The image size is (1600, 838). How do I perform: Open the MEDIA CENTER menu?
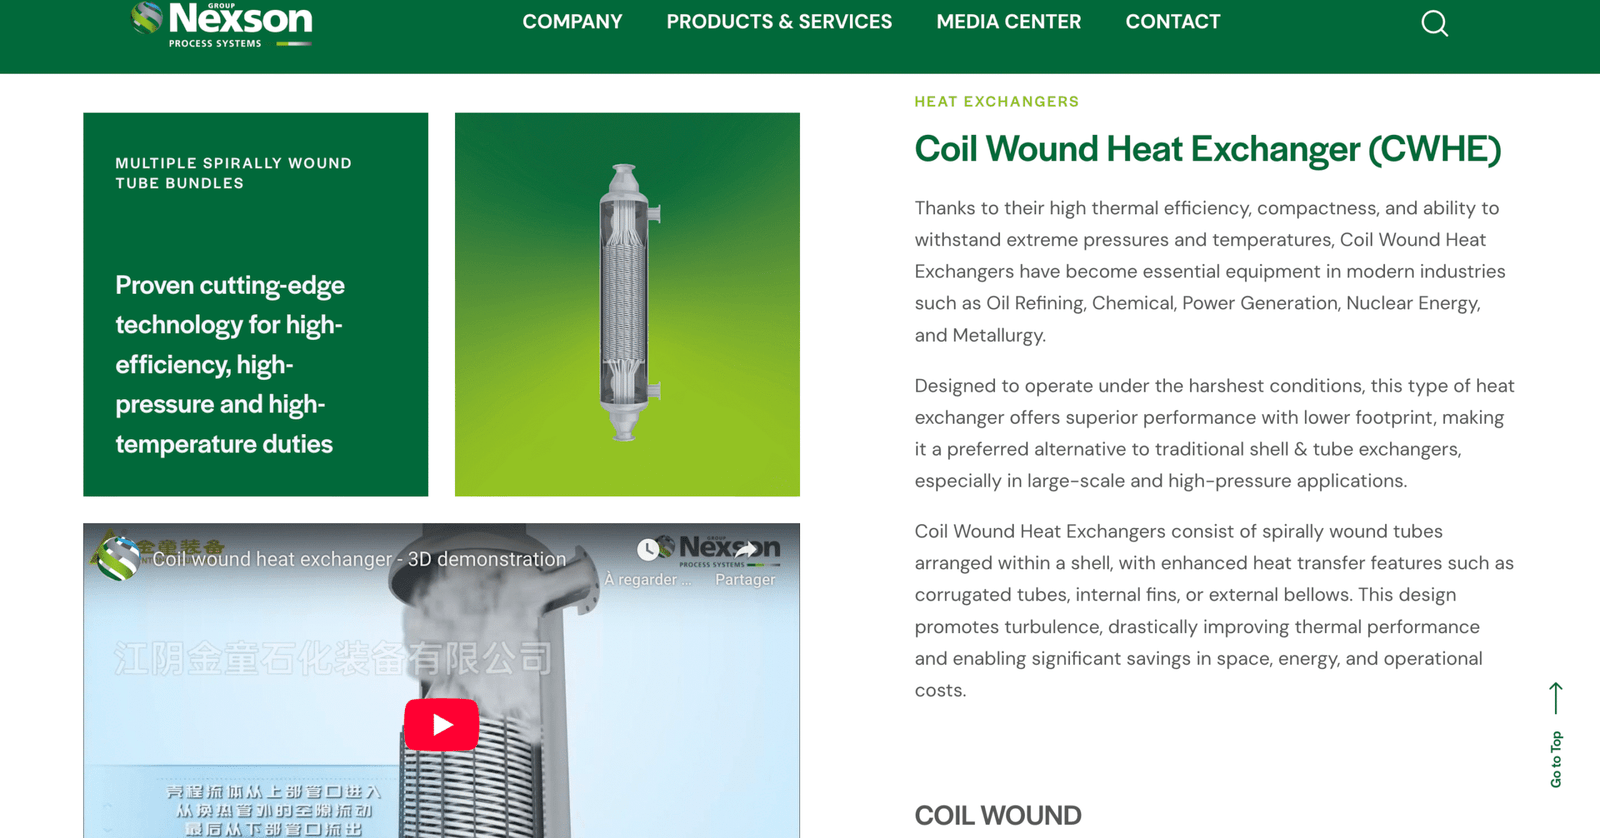(x=1008, y=22)
